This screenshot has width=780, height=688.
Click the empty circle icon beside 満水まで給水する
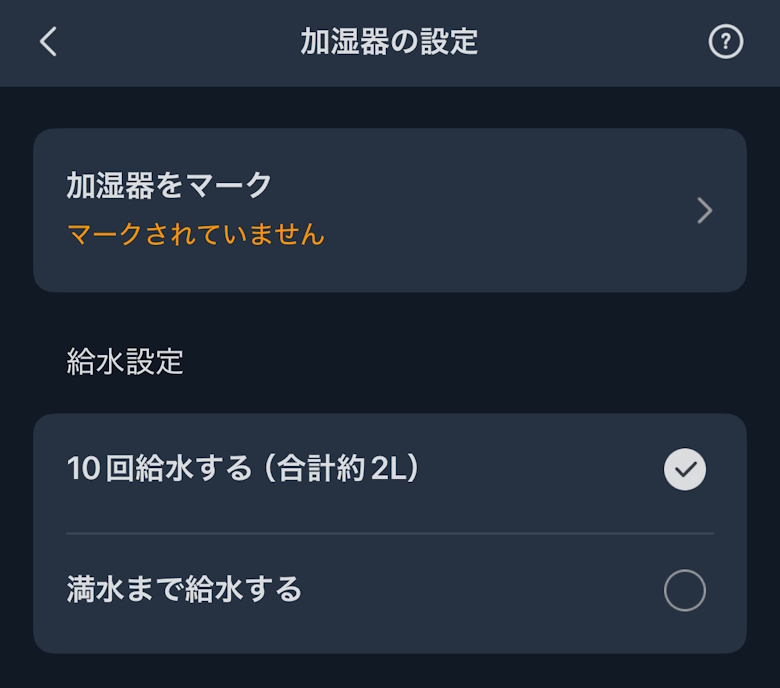point(685,591)
